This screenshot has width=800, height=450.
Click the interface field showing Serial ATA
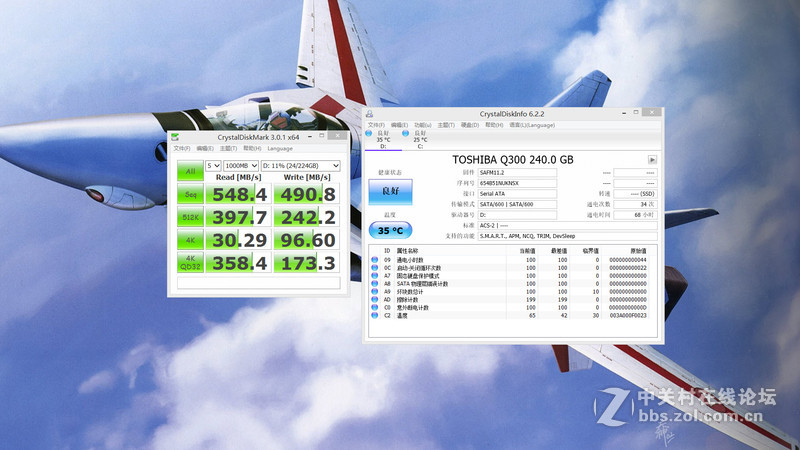[x=517, y=194]
